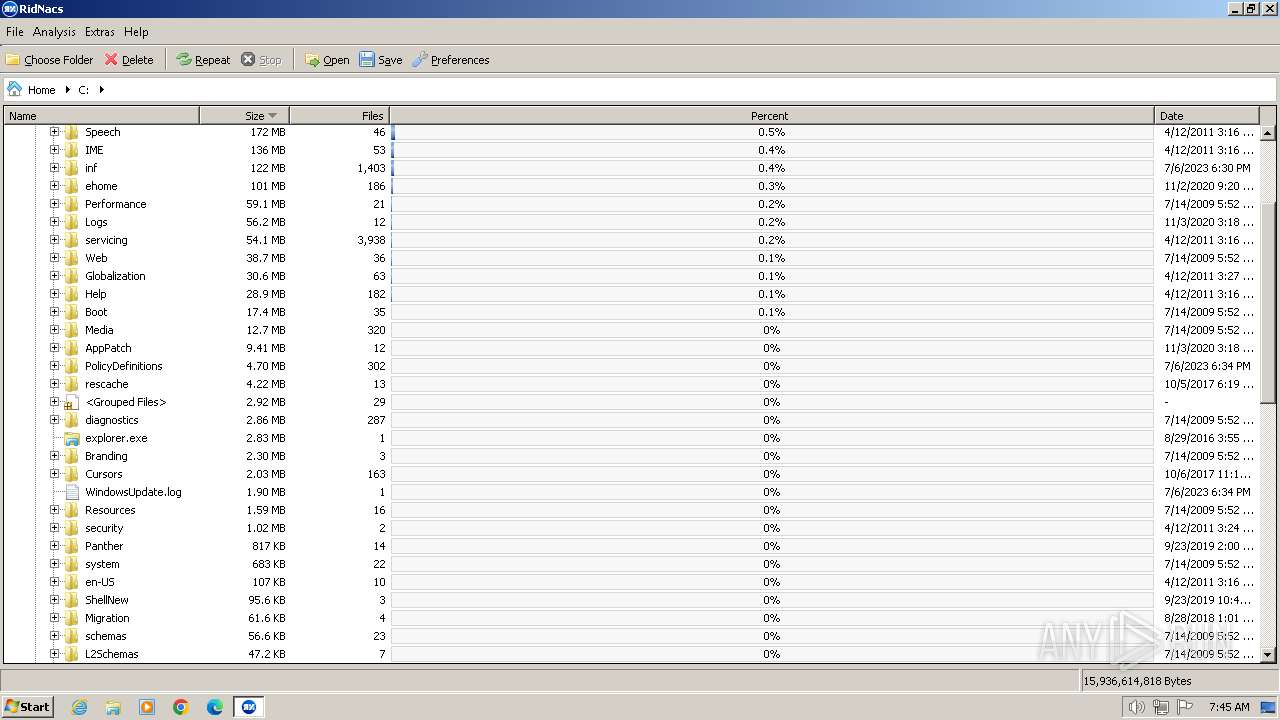The width and height of the screenshot is (1280, 720).
Task: Sort by the Files column header
Action: [339, 116]
